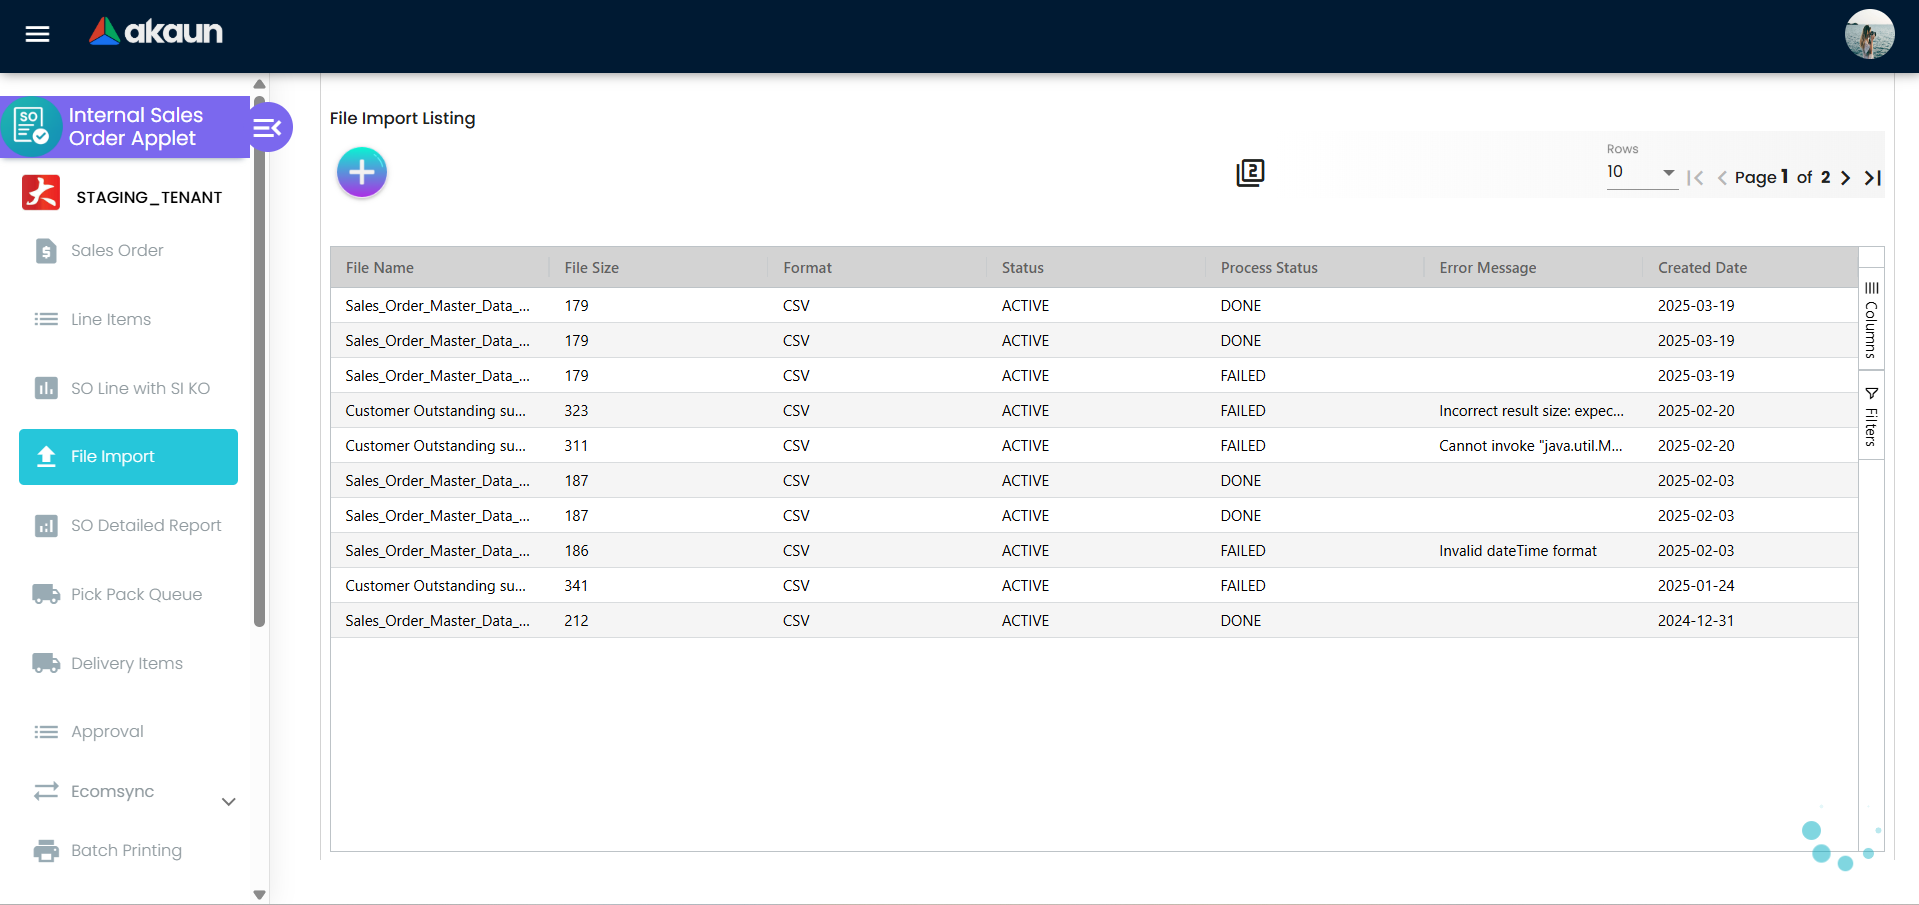The height and width of the screenshot is (905, 1919).
Task: Jump to the last page icon
Action: coord(1872,178)
